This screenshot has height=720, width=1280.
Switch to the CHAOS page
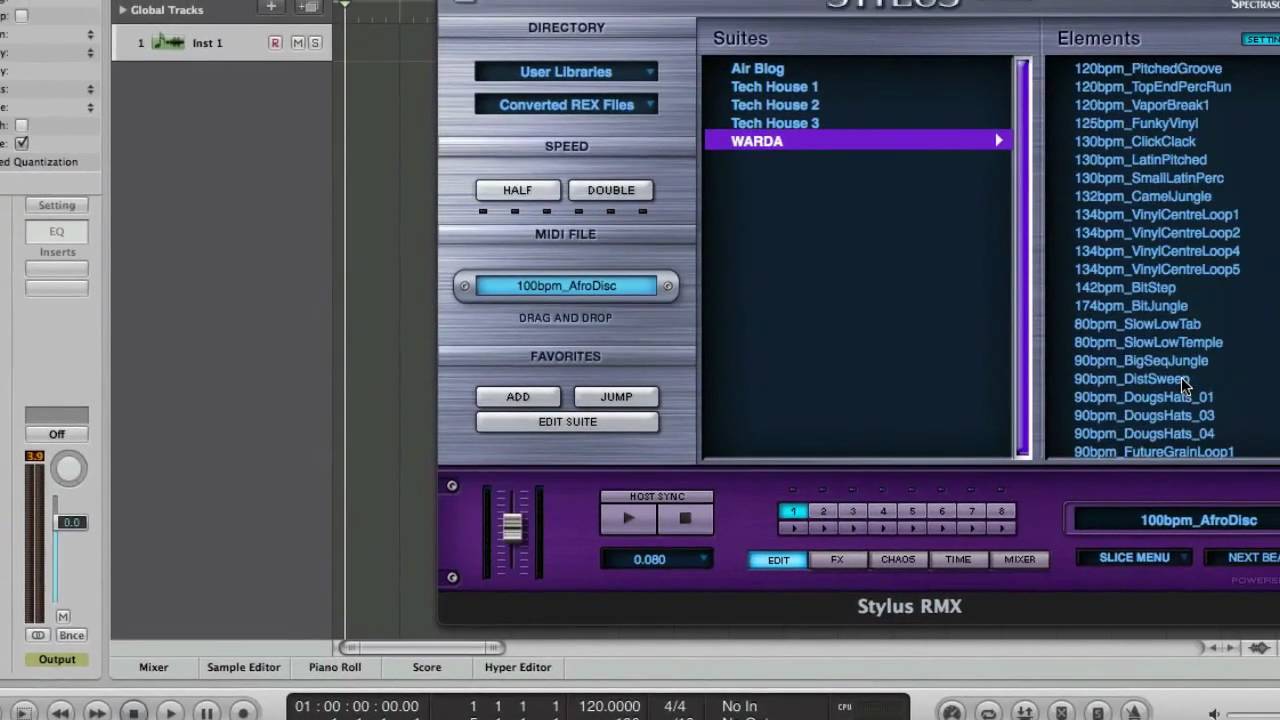point(898,560)
